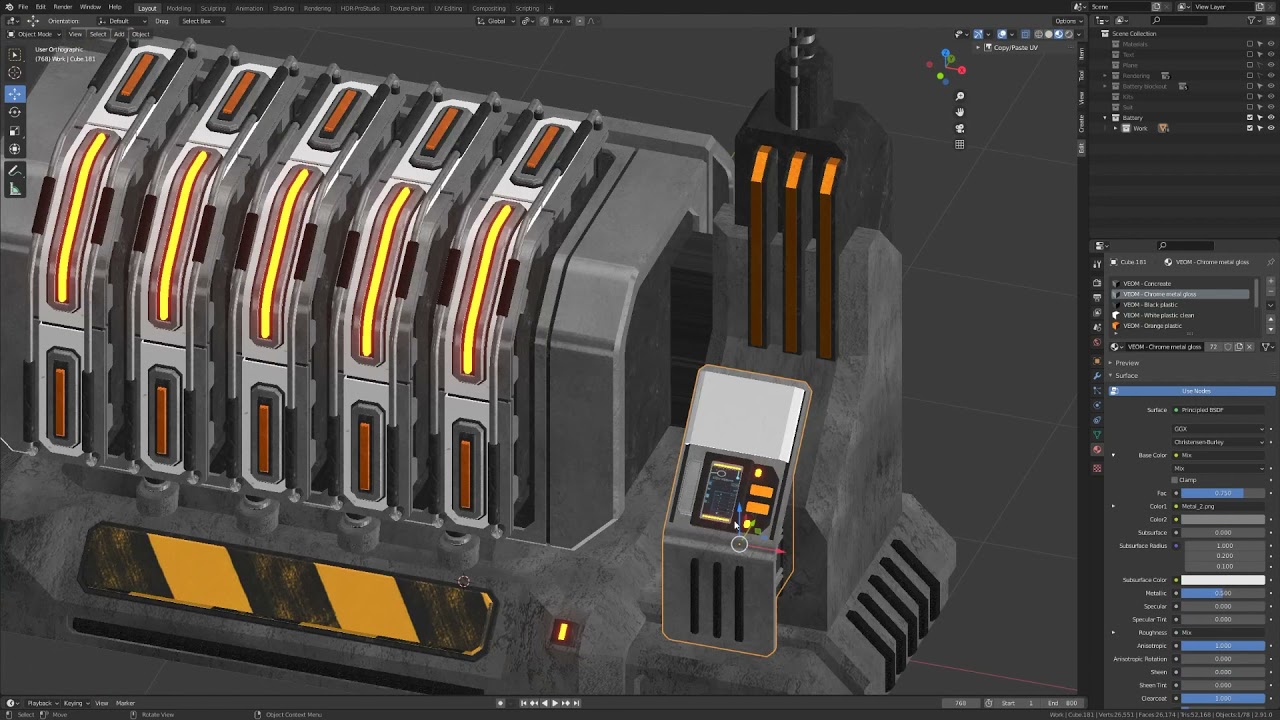Expand the Work collection in outliner
Screen dimensions: 1280x720
point(1116,128)
